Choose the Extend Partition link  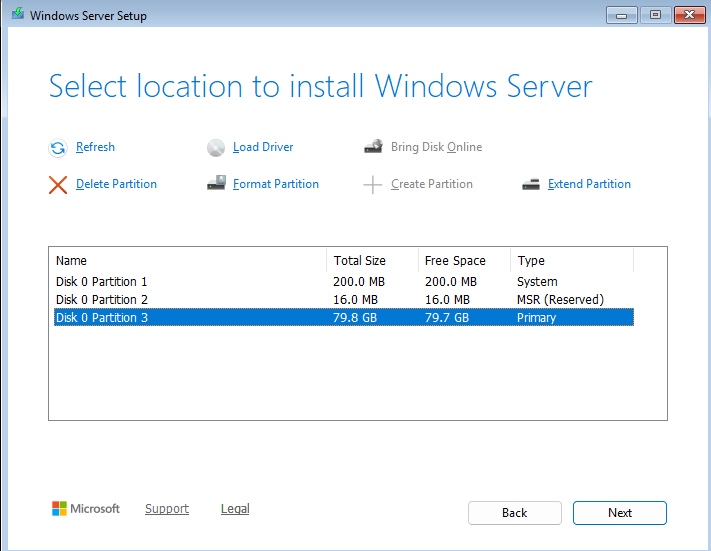coord(589,184)
